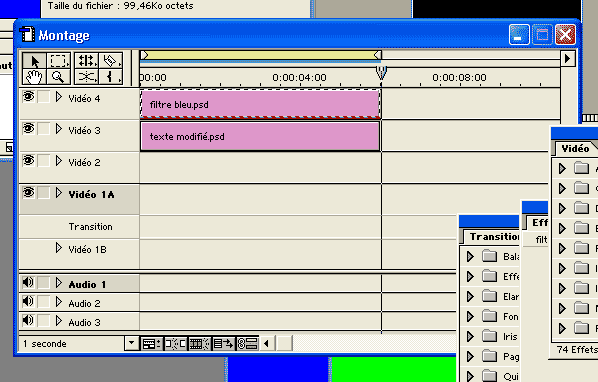Choose the Cross Fade tool

click(87, 77)
